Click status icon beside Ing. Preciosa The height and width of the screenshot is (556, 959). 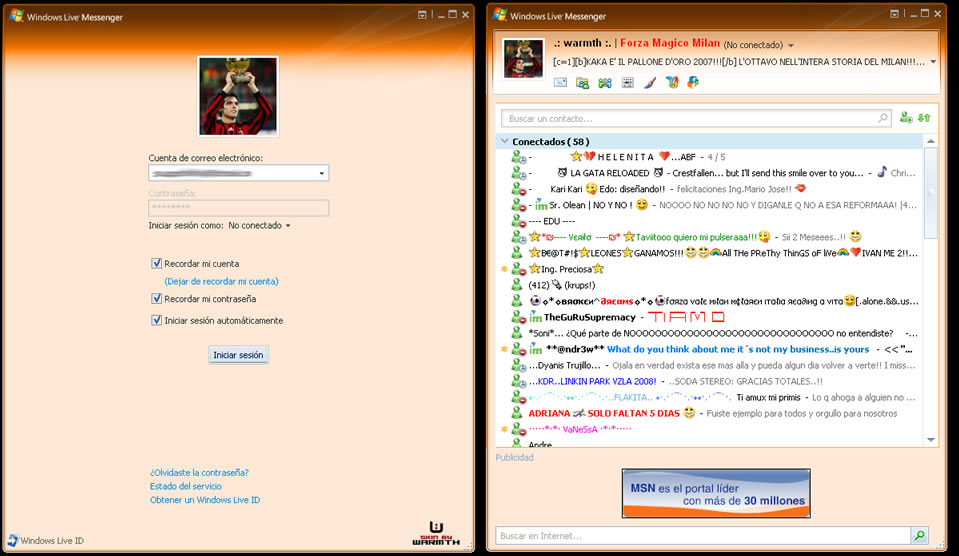[519, 269]
